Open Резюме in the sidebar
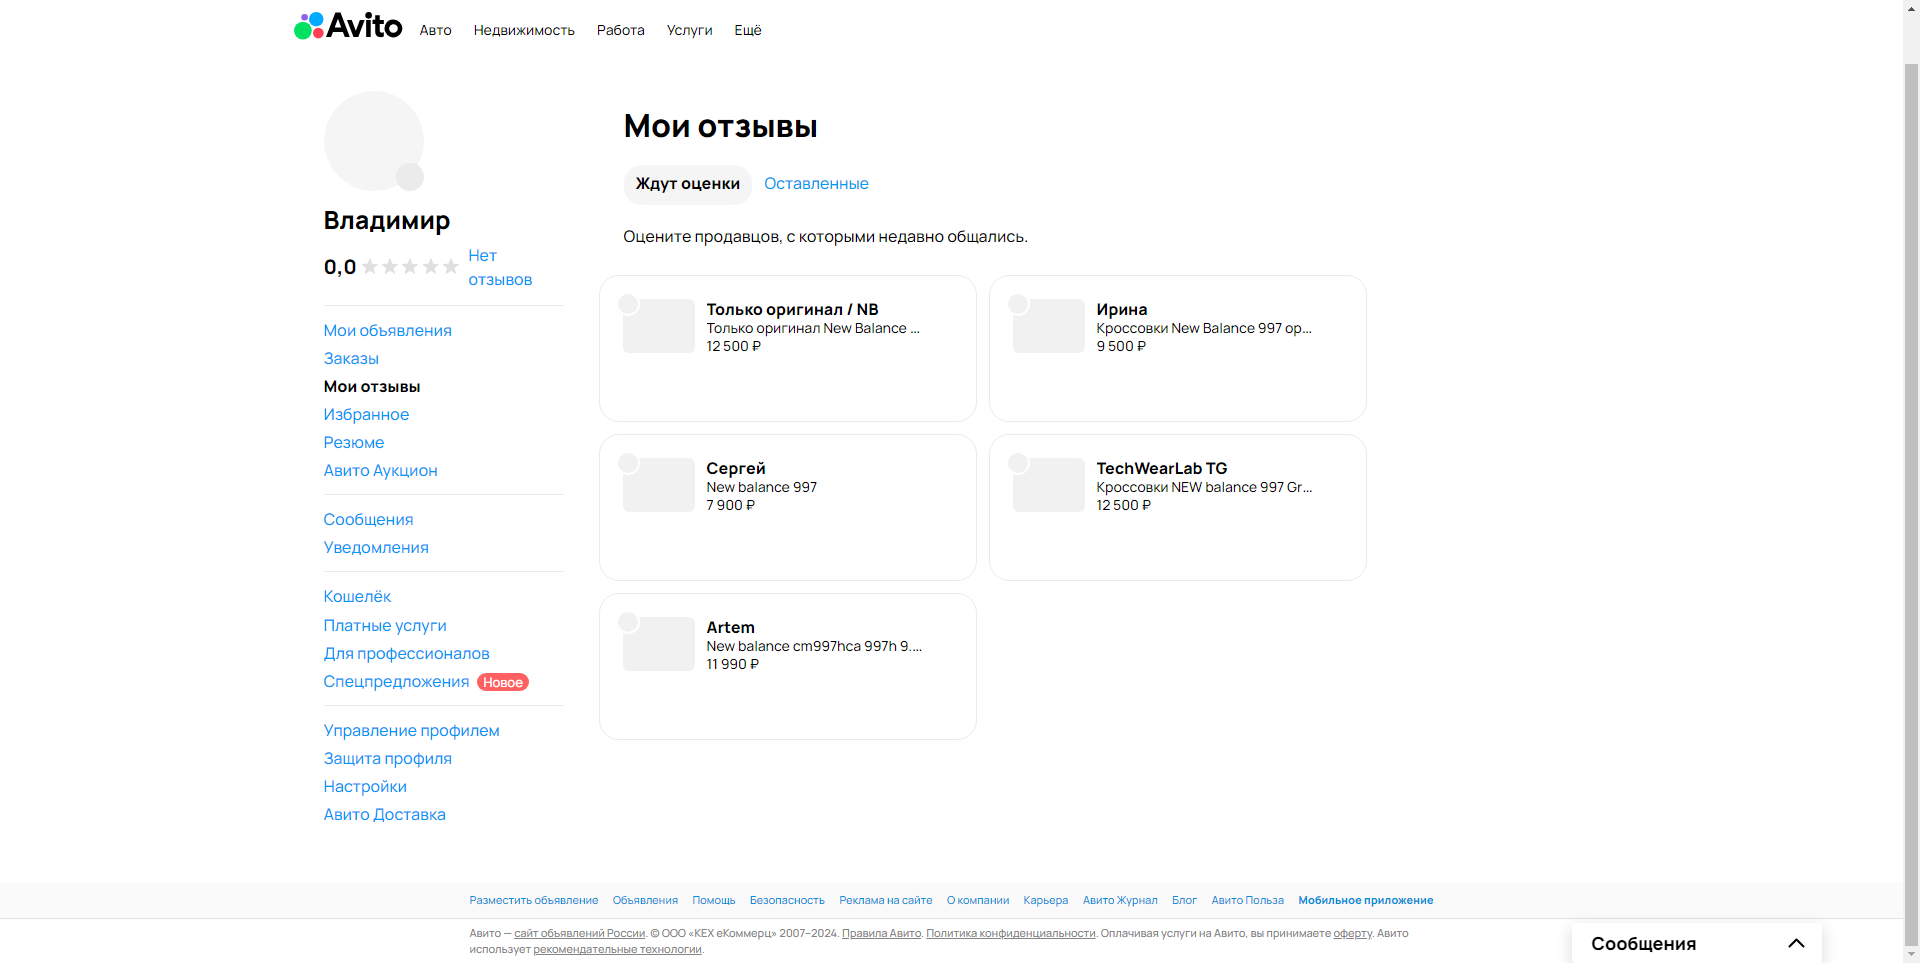The width and height of the screenshot is (1920, 963). tap(353, 442)
